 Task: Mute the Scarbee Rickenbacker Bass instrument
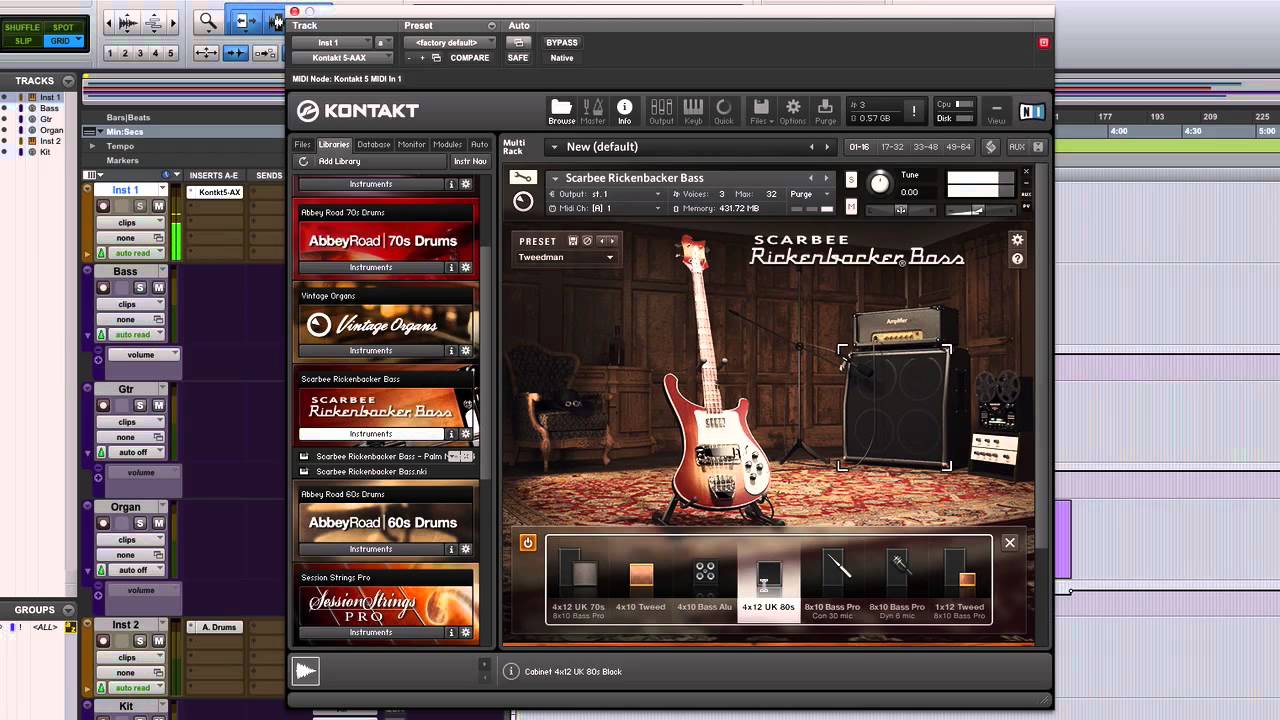851,206
